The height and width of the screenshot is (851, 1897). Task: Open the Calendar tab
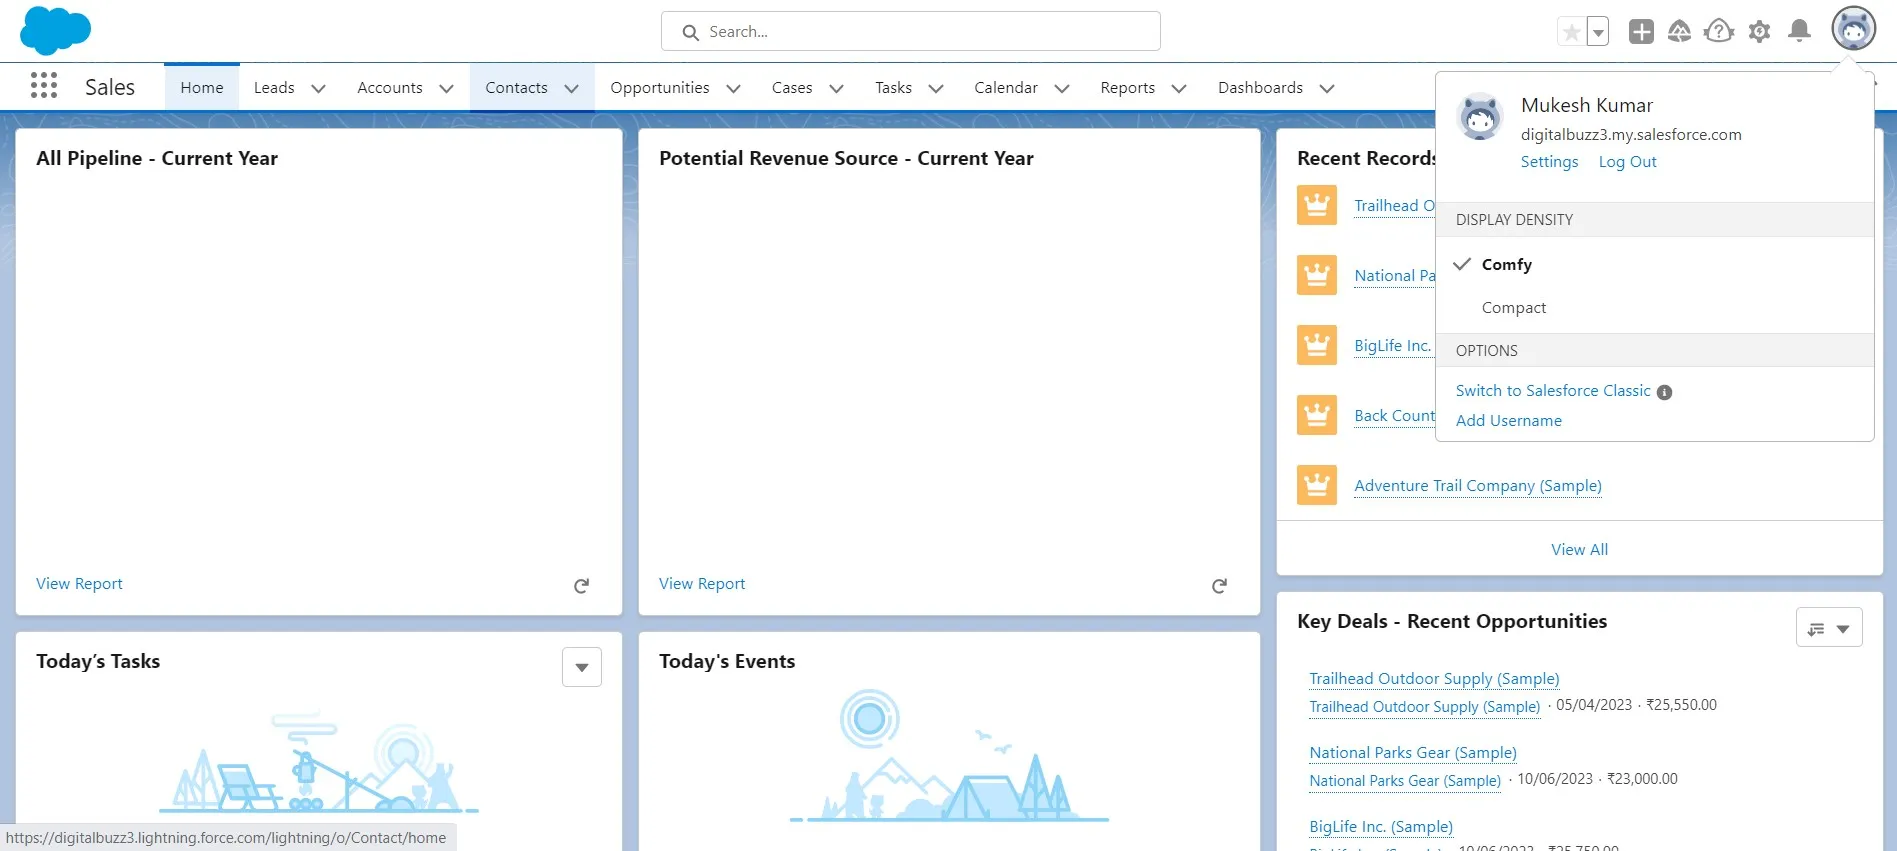point(1006,88)
